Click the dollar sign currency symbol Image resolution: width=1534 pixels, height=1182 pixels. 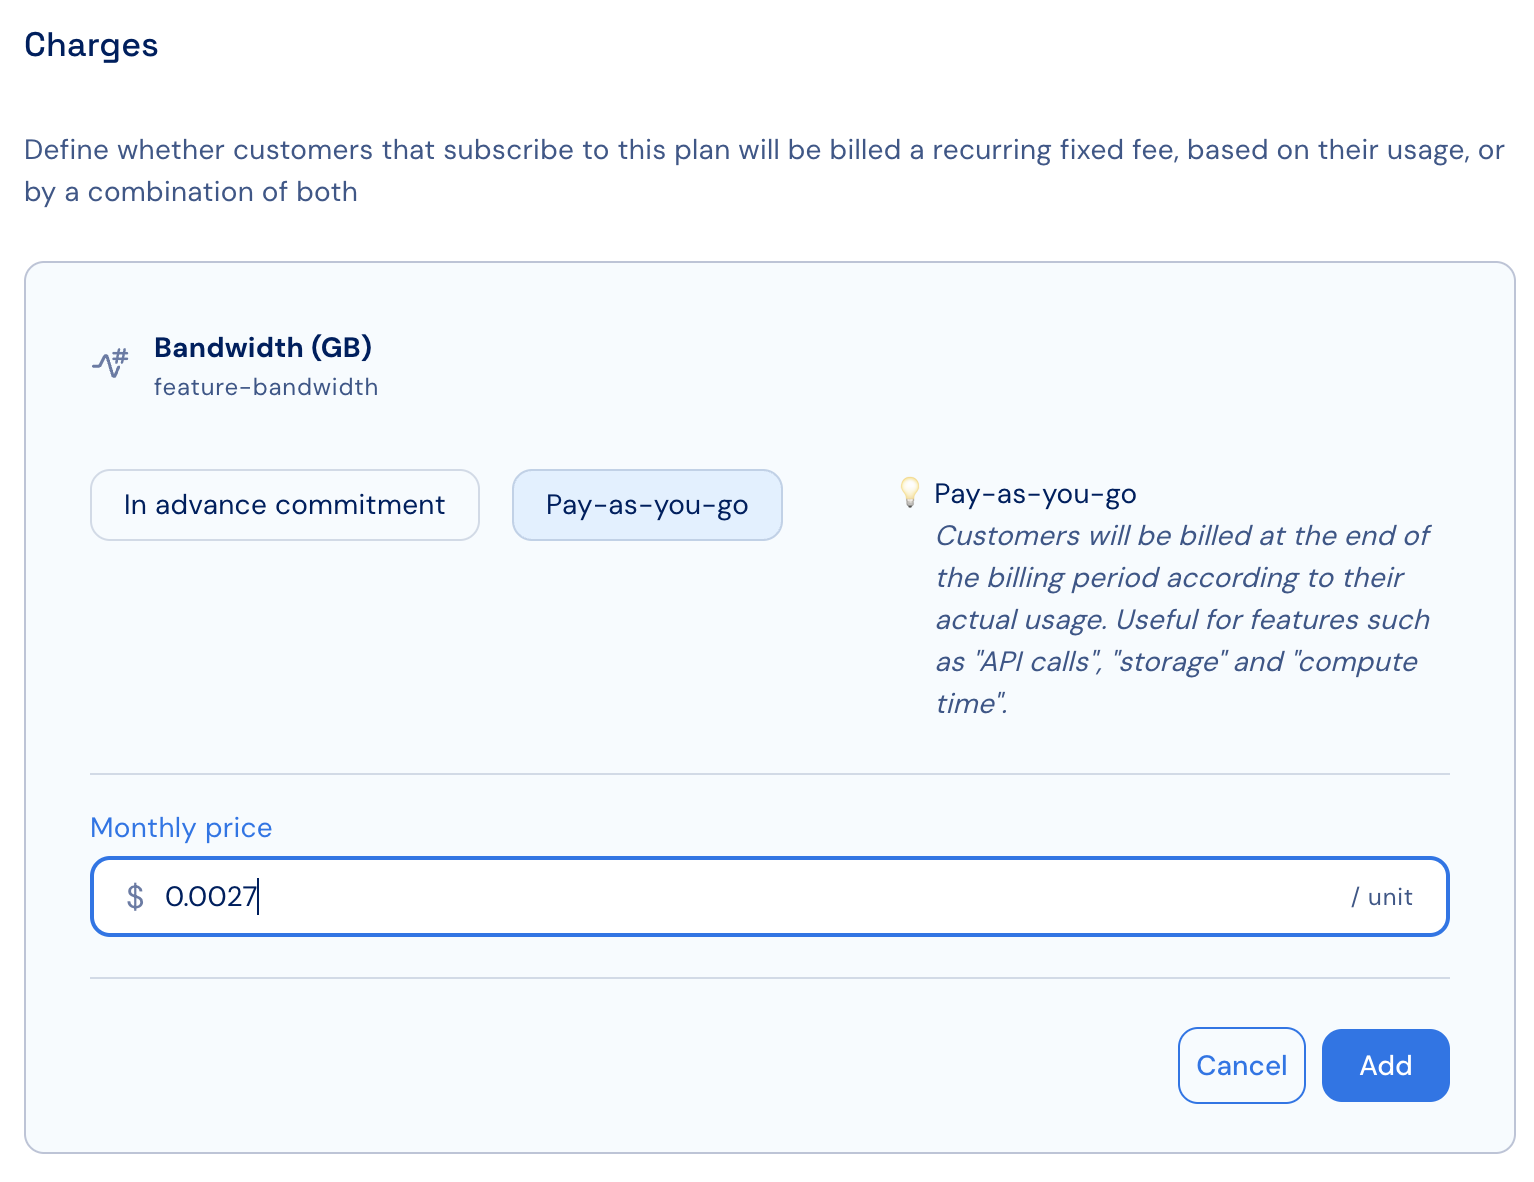point(135,897)
